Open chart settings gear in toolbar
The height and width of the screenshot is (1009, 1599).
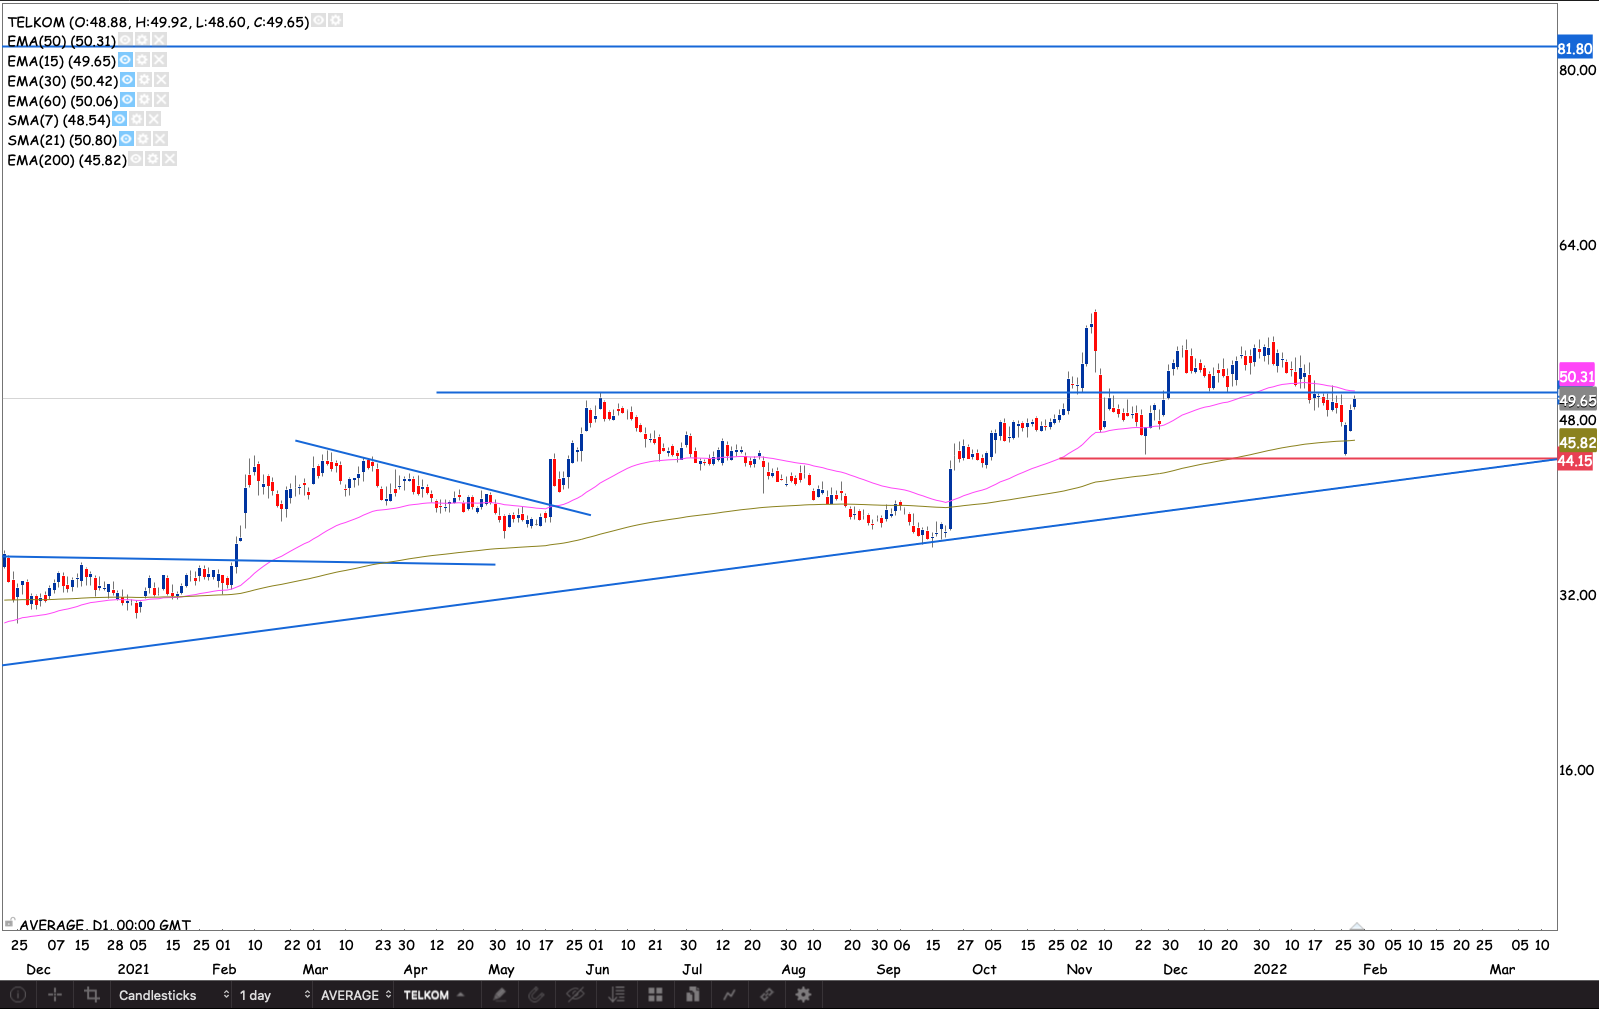pos(803,995)
